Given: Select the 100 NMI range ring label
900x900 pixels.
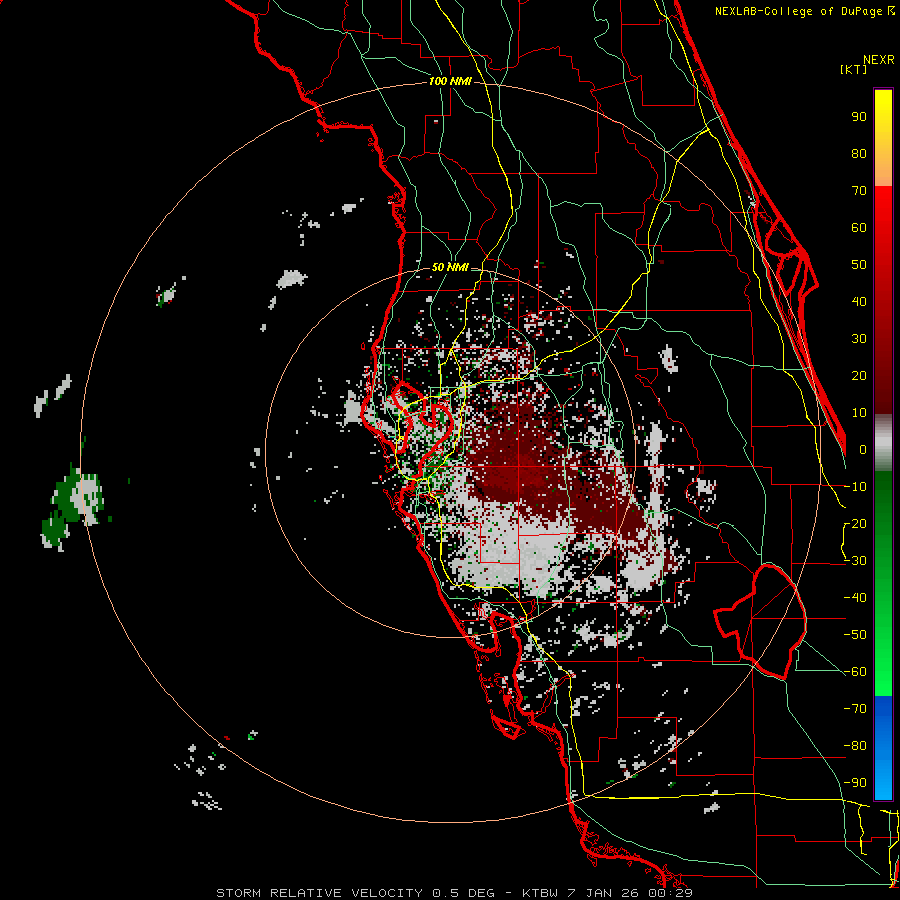Looking at the screenshot, I should coord(450,82).
